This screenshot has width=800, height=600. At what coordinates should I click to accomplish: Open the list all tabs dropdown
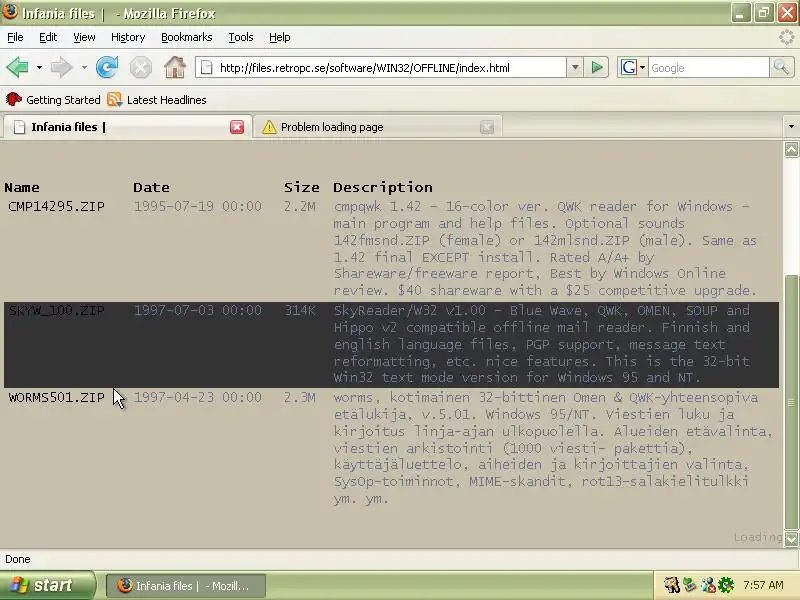pyautogui.click(x=791, y=127)
